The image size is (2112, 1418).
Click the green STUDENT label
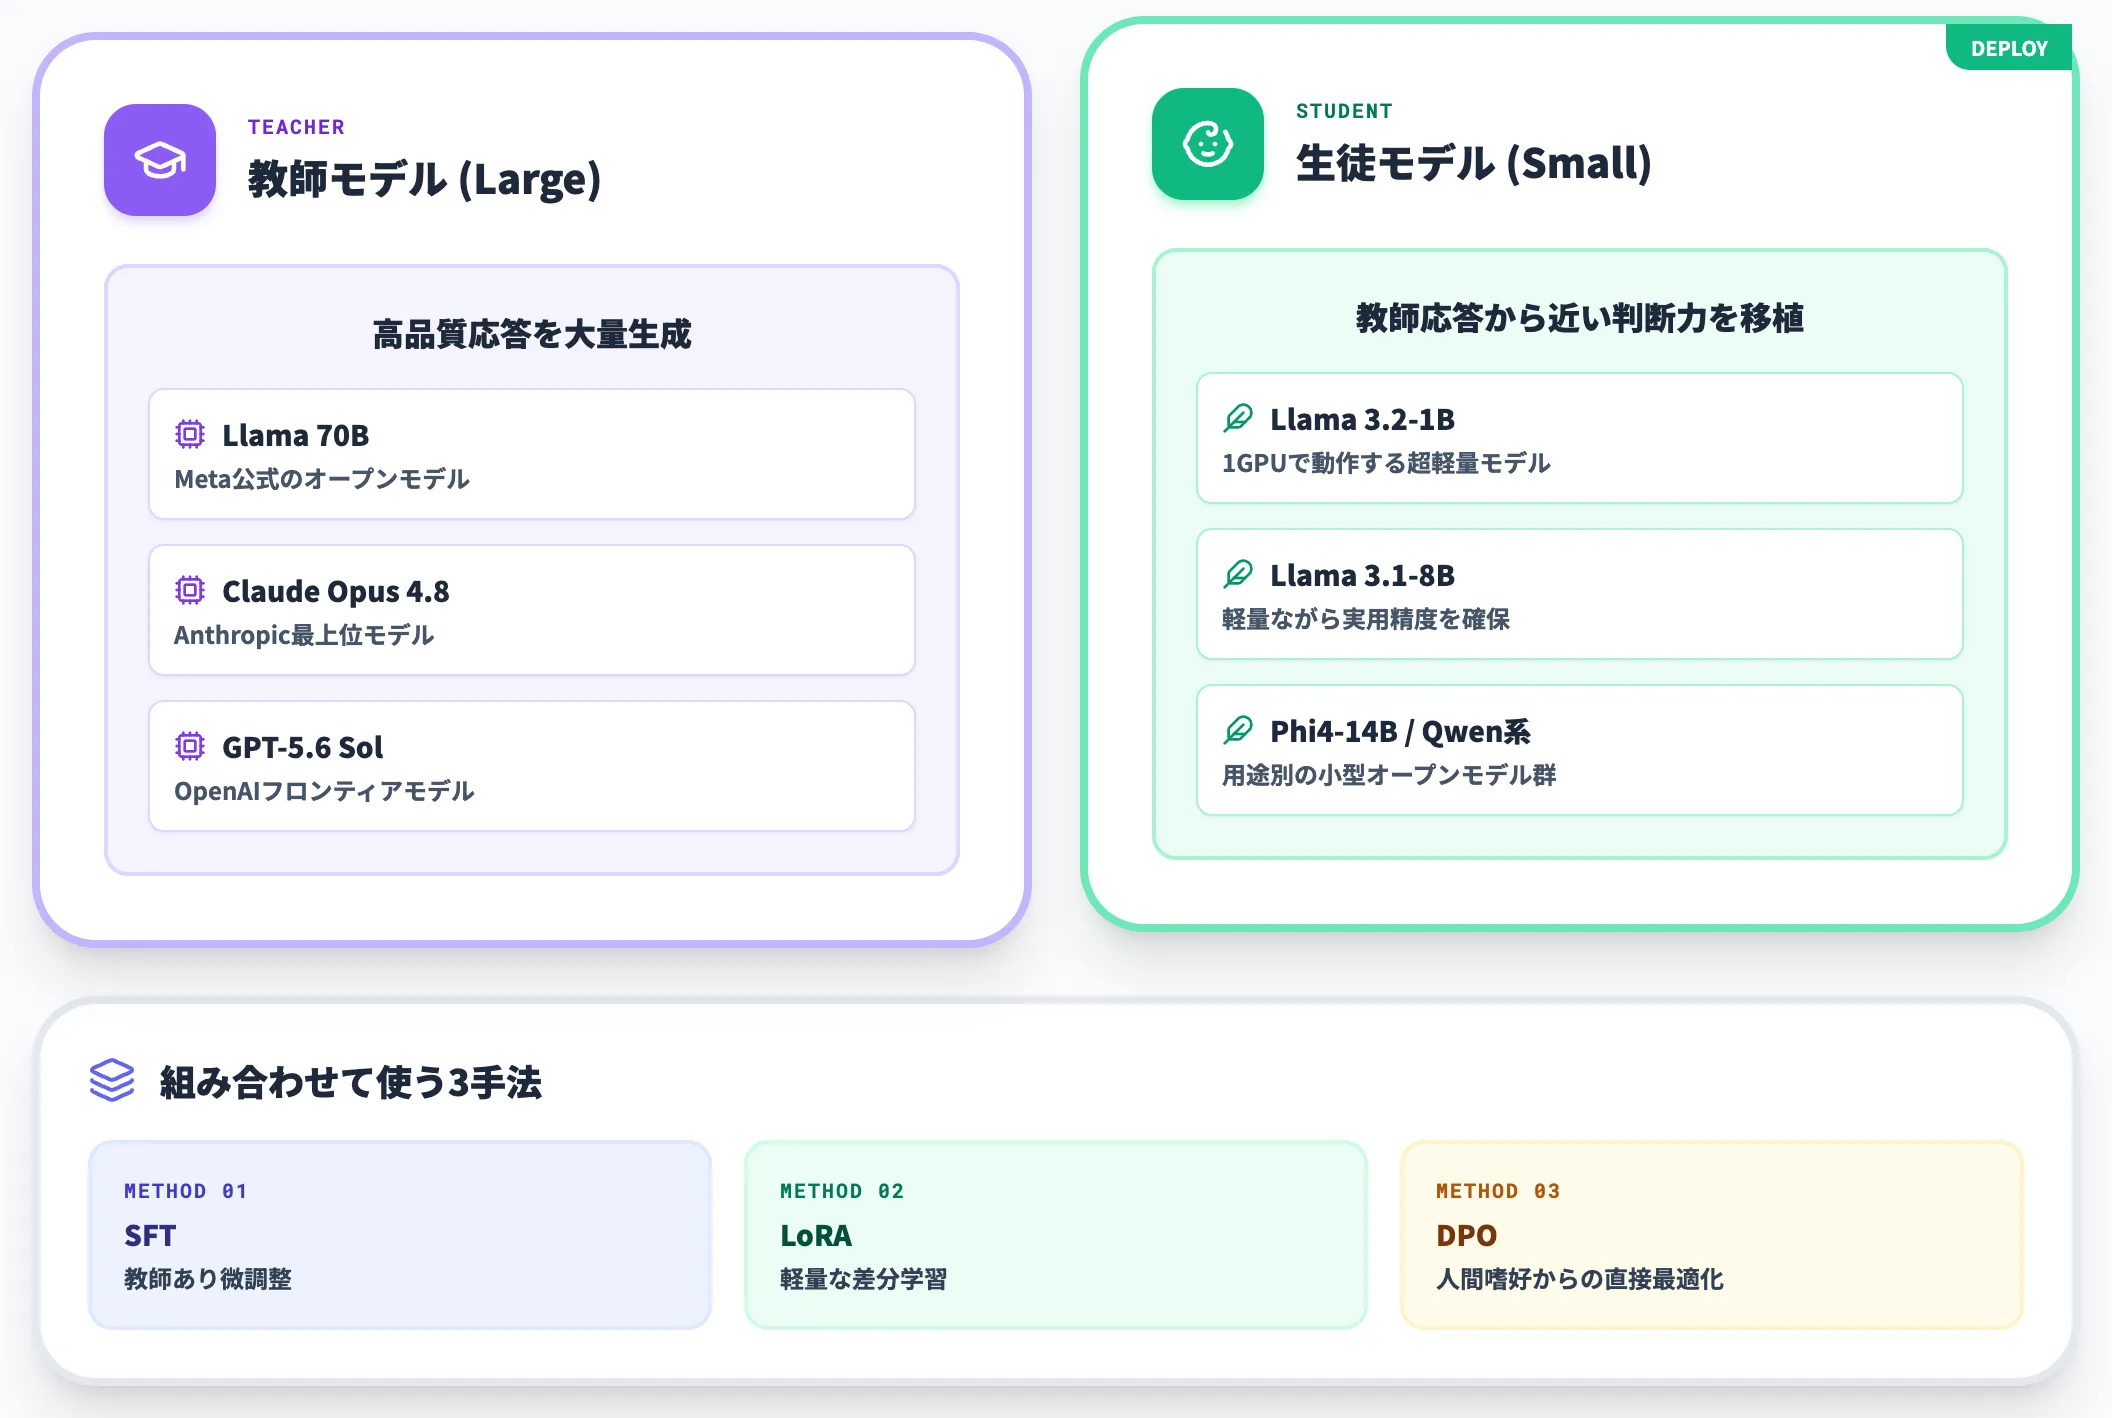1344,111
